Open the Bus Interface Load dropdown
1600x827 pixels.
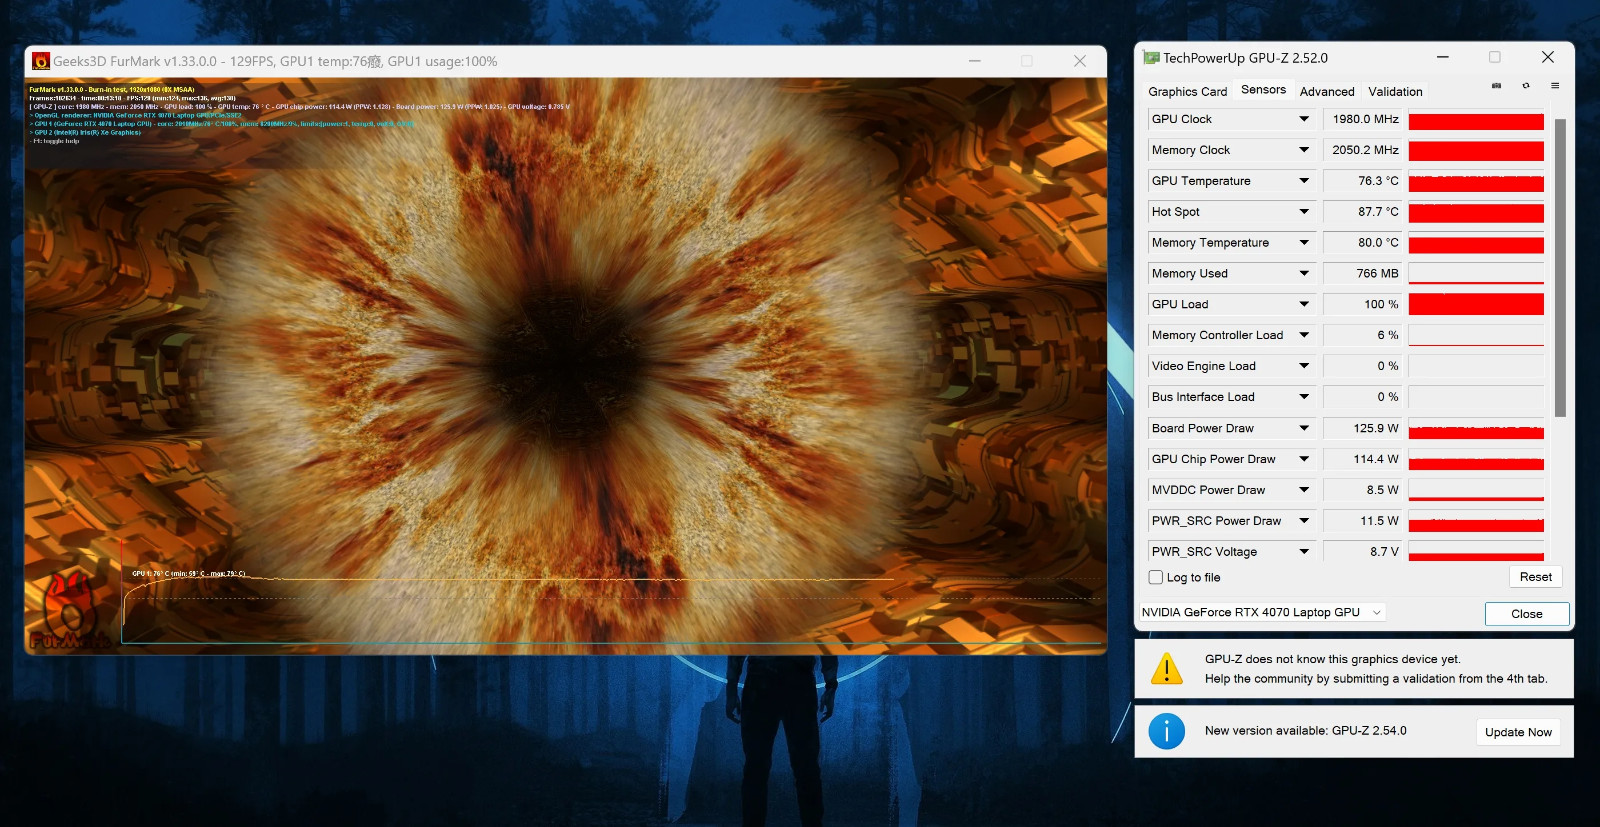pos(1304,397)
